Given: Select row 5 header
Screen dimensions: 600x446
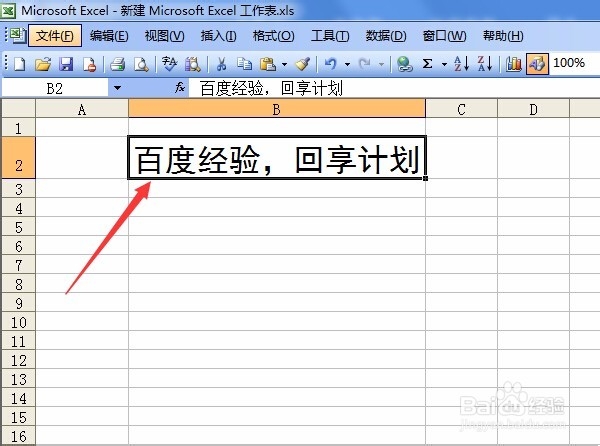Looking at the screenshot, I should [18, 227].
